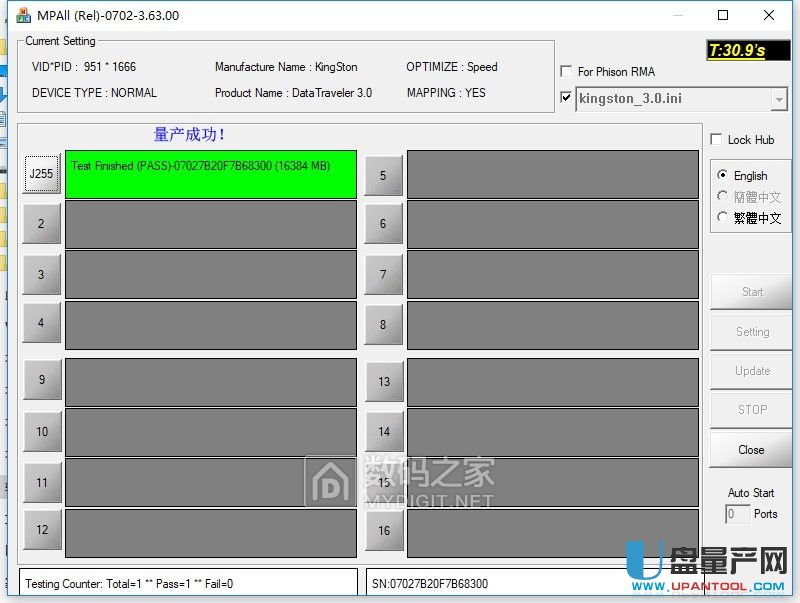Viewport: 800px width, 603px height.
Task: Open the Setting panel
Action: [x=750, y=331]
